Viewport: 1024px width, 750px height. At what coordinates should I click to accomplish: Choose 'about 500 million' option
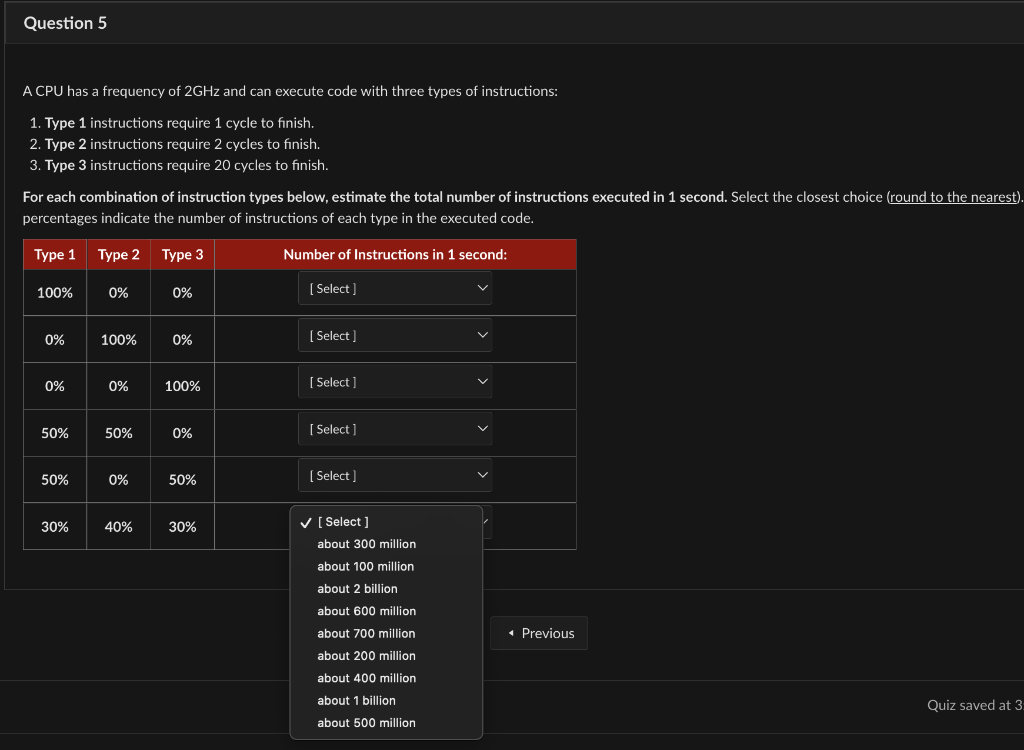click(386, 723)
